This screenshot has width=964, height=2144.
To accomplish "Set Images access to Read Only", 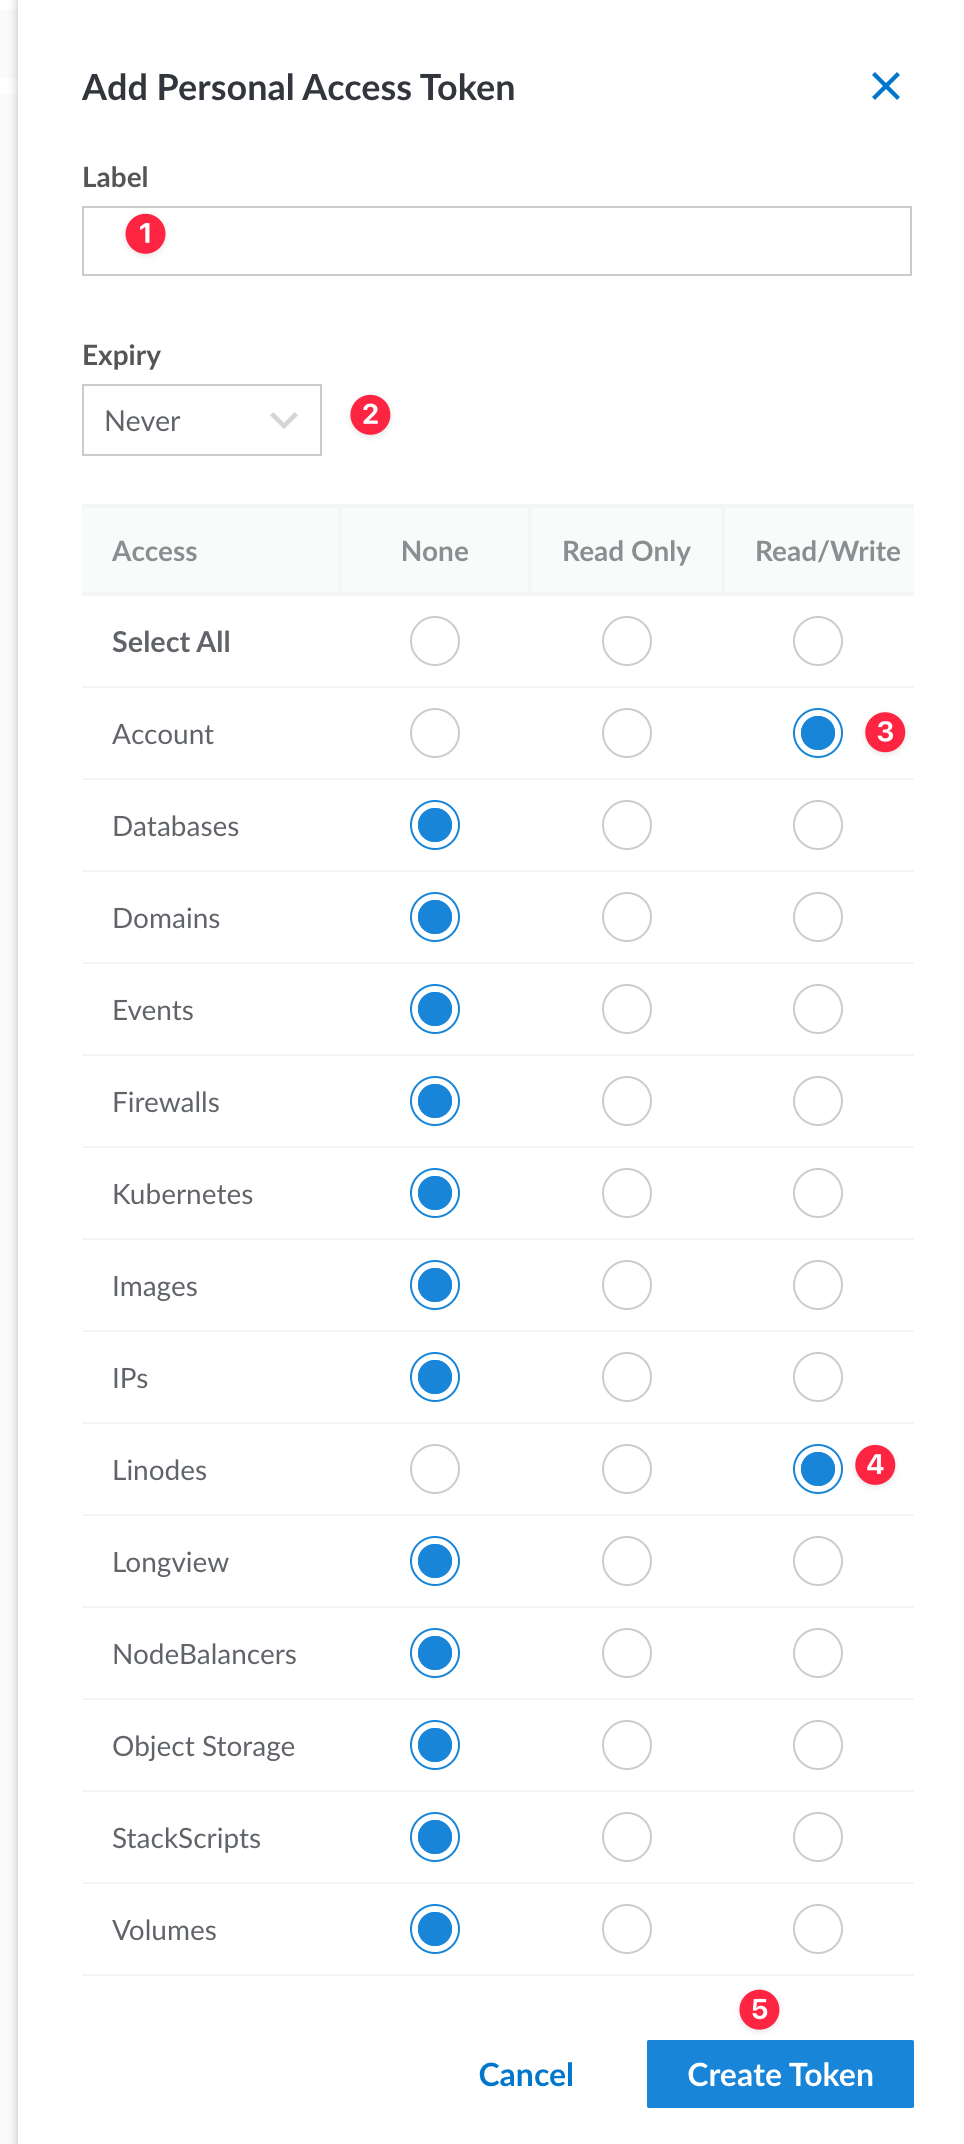I will pos(627,1285).
